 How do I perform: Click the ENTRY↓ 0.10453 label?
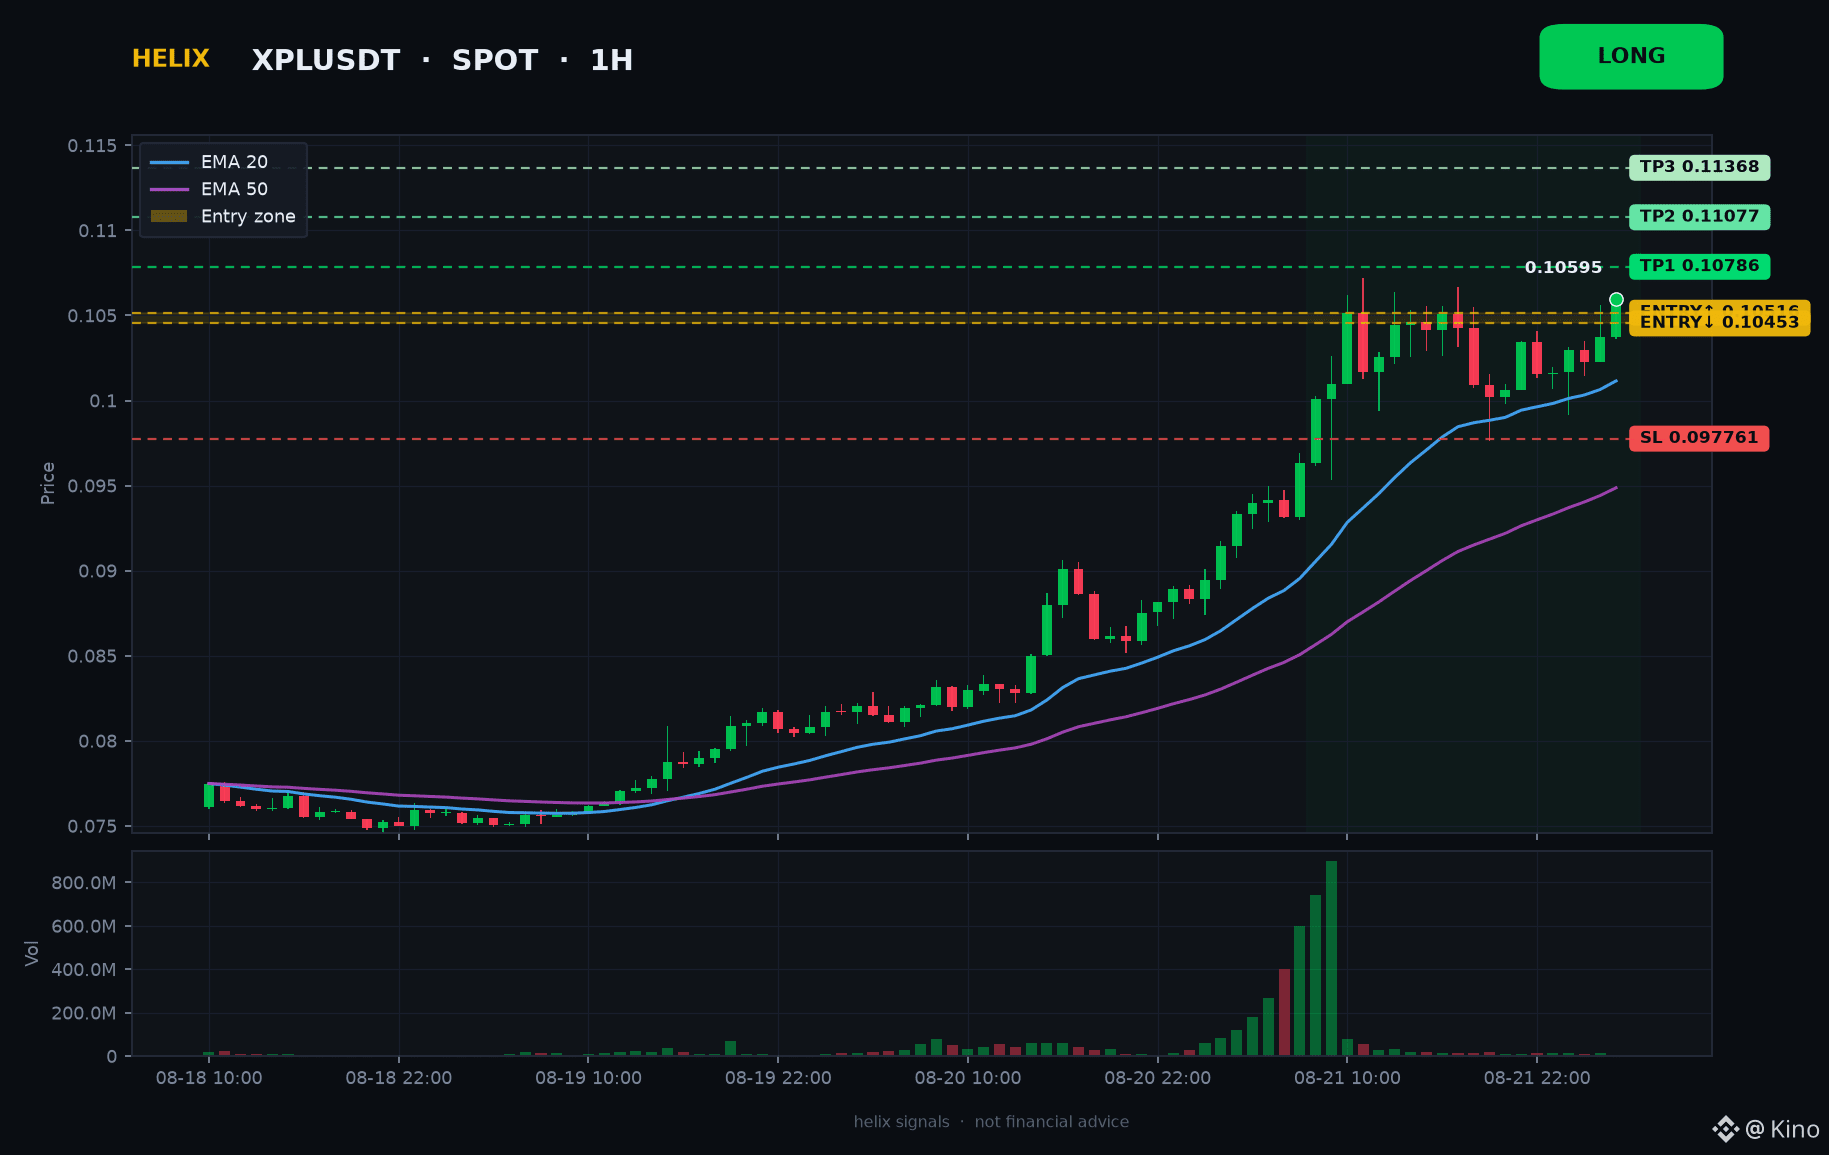pos(1719,322)
